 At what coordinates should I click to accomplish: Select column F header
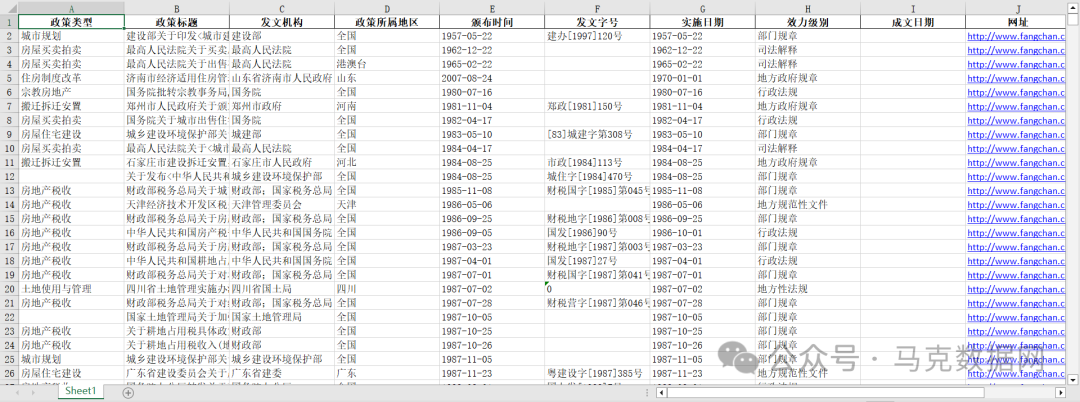597,8
